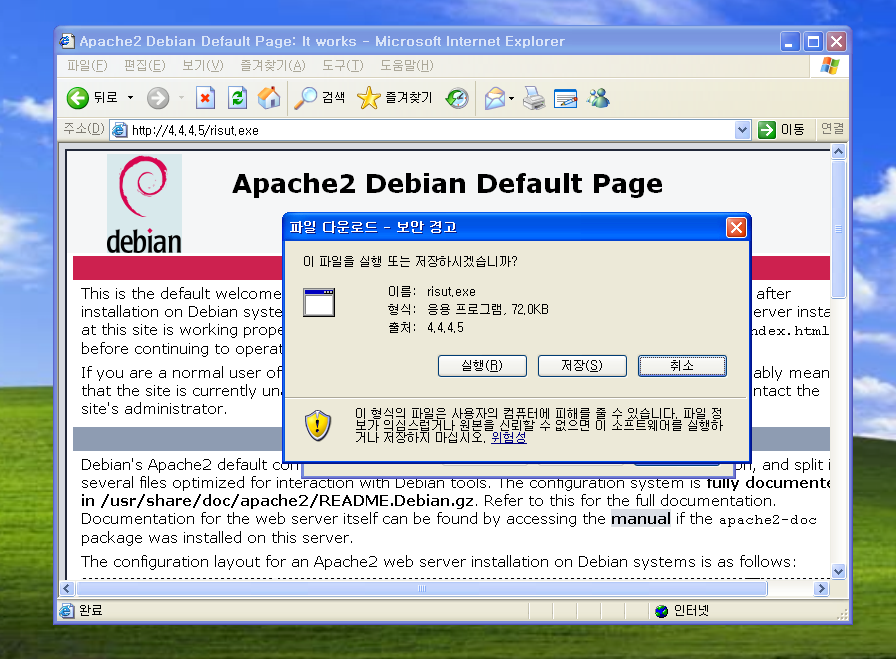The width and height of the screenshot is (896, 659).
Task: Click the manual link in page
Action: [641, 519]
